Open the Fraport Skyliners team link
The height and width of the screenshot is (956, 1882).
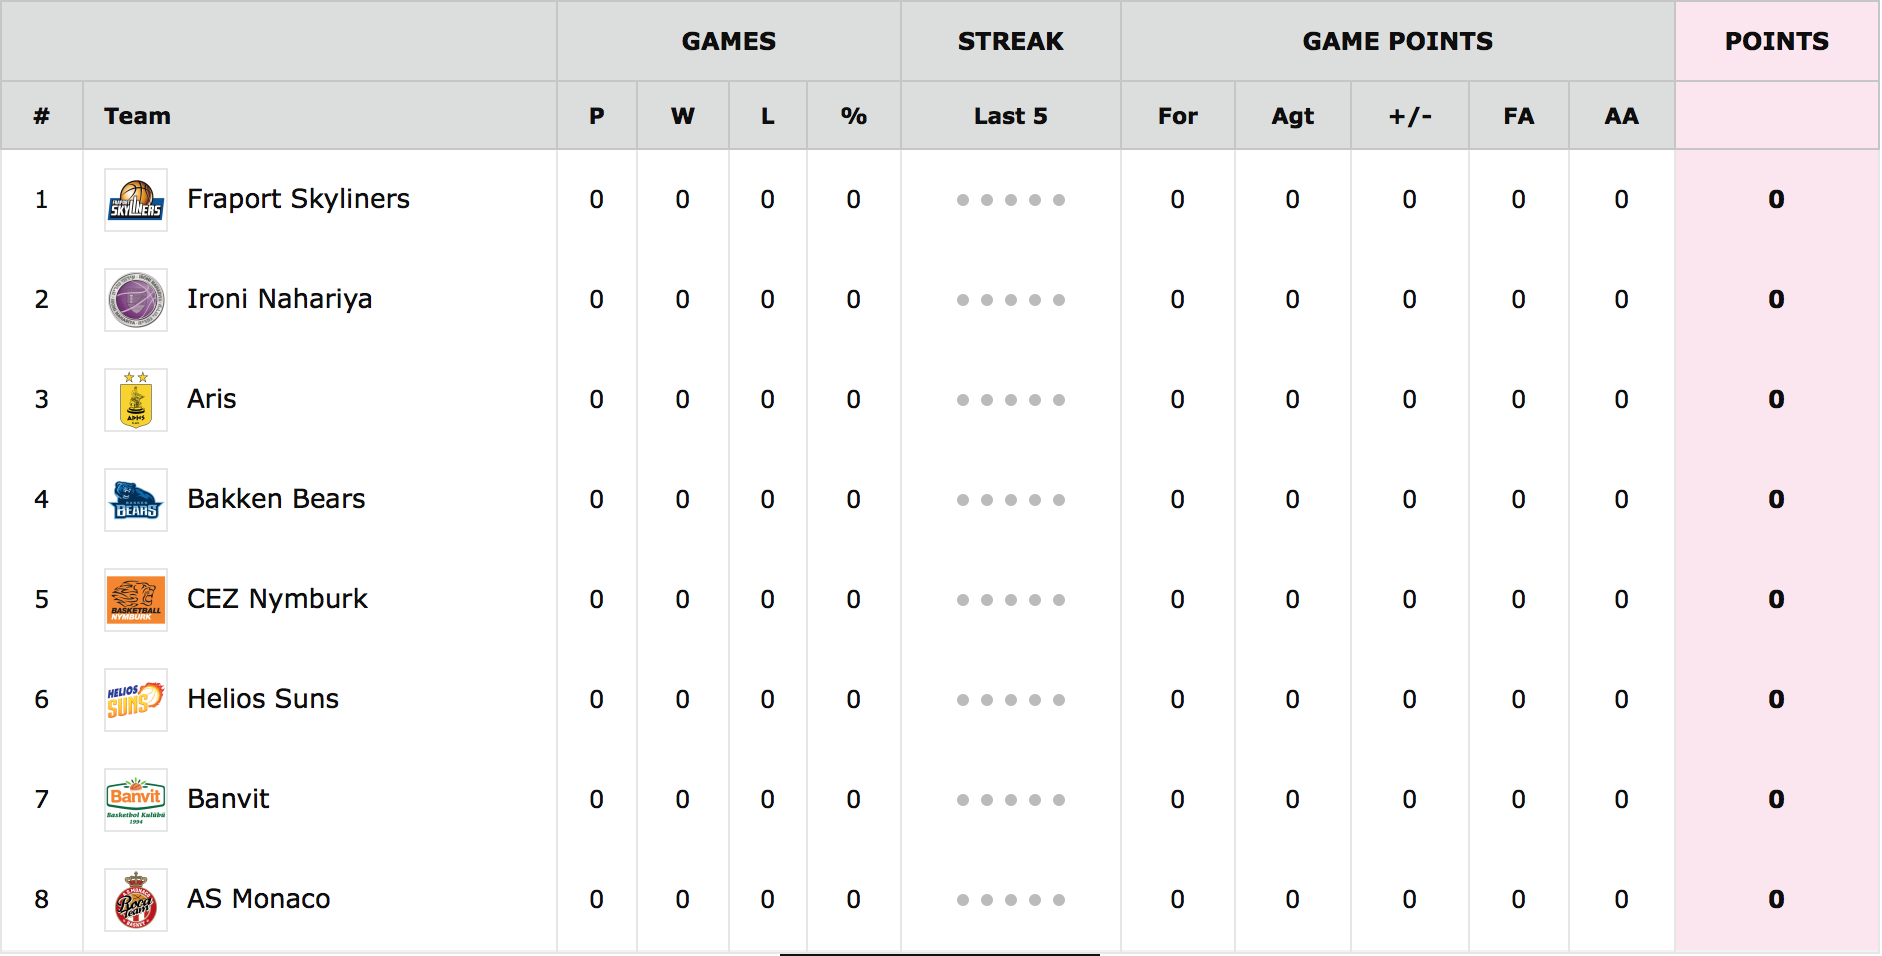point(298,199)
